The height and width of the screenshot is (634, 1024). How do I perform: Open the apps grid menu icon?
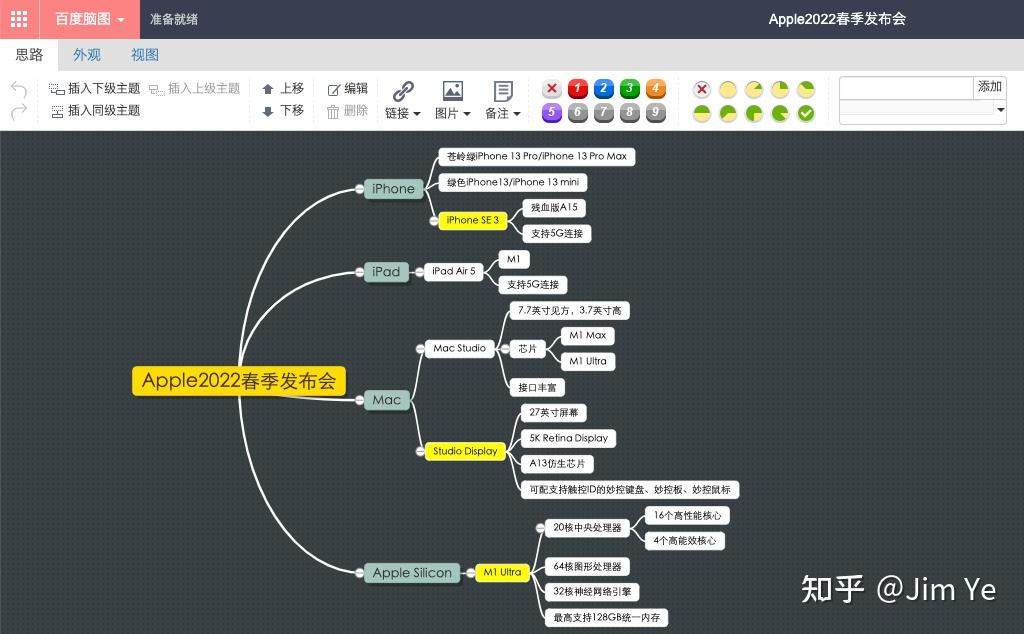click(x=19, y=19)
